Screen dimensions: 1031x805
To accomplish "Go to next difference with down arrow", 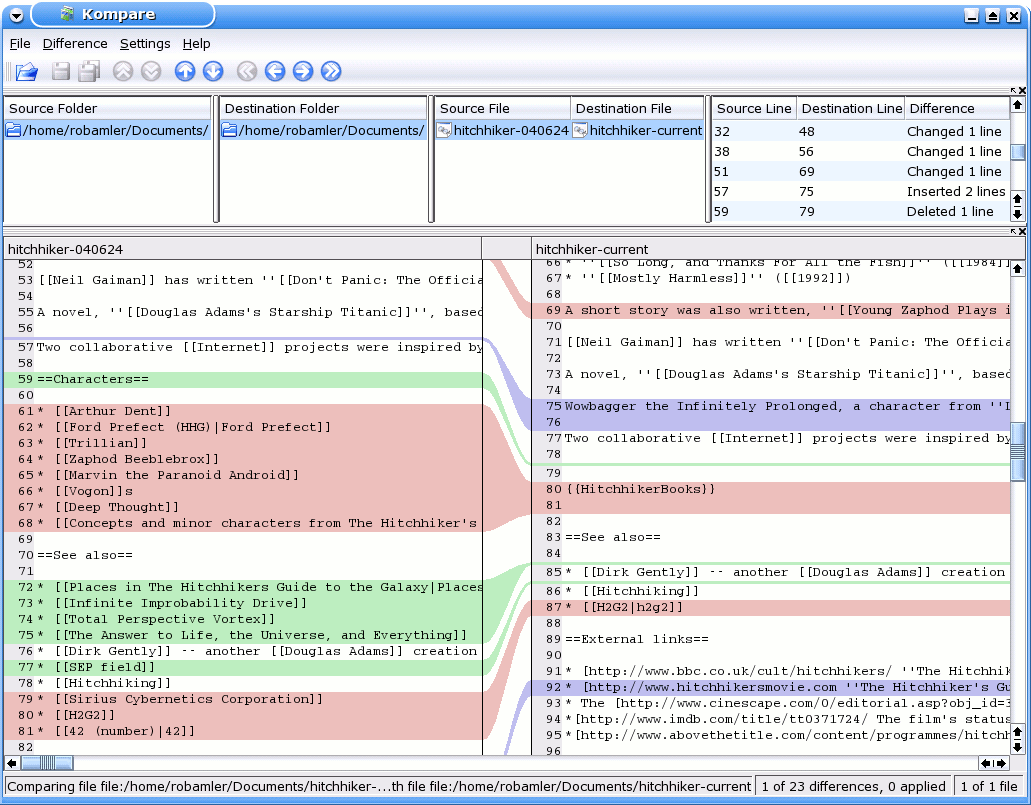I will pyautogui.click(x=213, y=71).
